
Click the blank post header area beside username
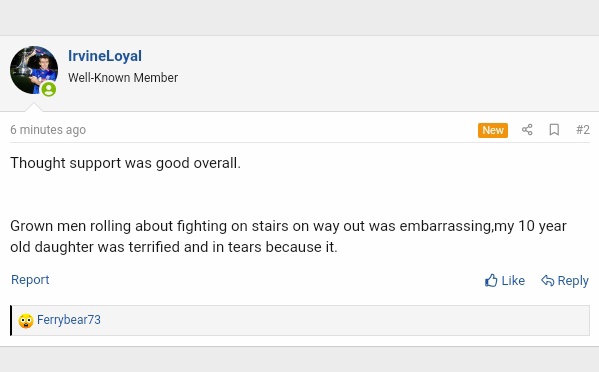point(382,73)
